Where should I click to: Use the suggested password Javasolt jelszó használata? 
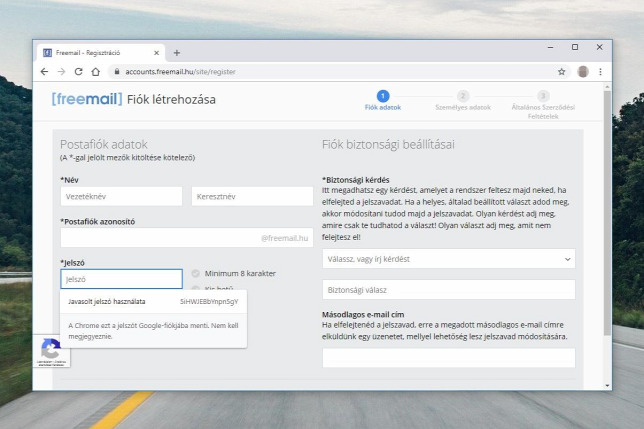pyautogui.click(x=154, y=302)
